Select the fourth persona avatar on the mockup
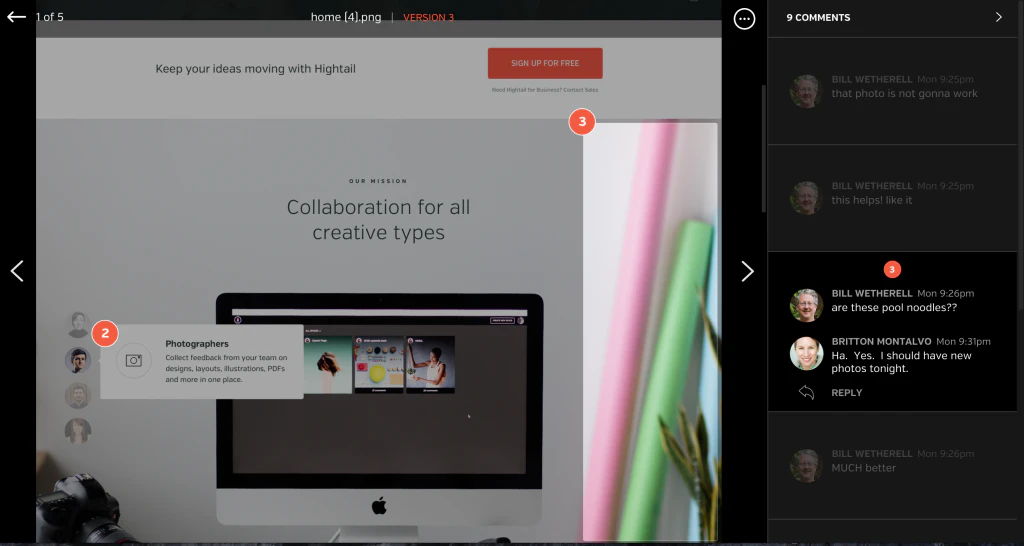This screenshot has width=1024, height=546. (x=78, y=431)
